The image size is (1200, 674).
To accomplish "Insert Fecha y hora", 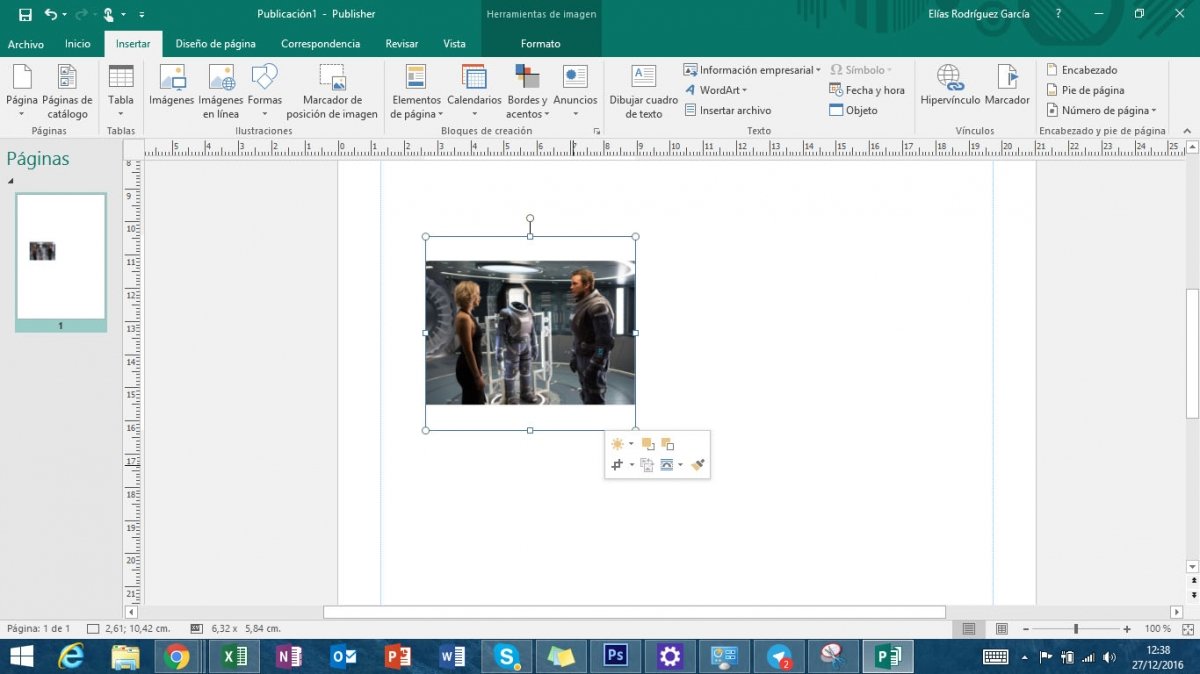I will [x=867, y=90].
